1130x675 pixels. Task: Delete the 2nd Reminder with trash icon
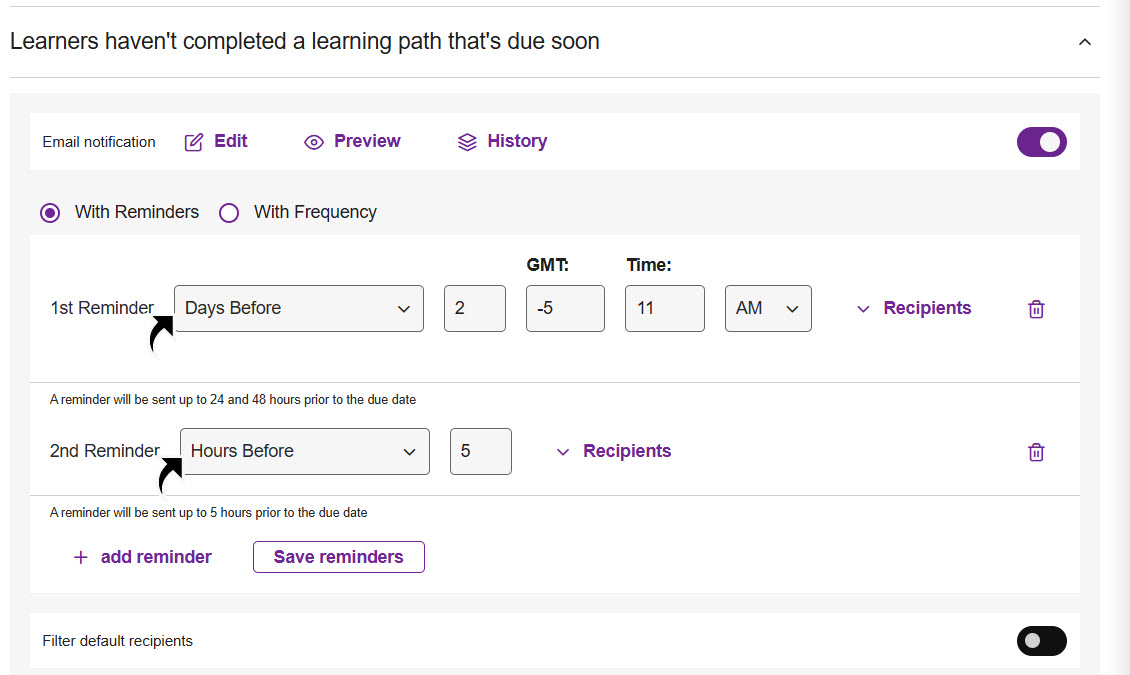(x=1036, y=452)
